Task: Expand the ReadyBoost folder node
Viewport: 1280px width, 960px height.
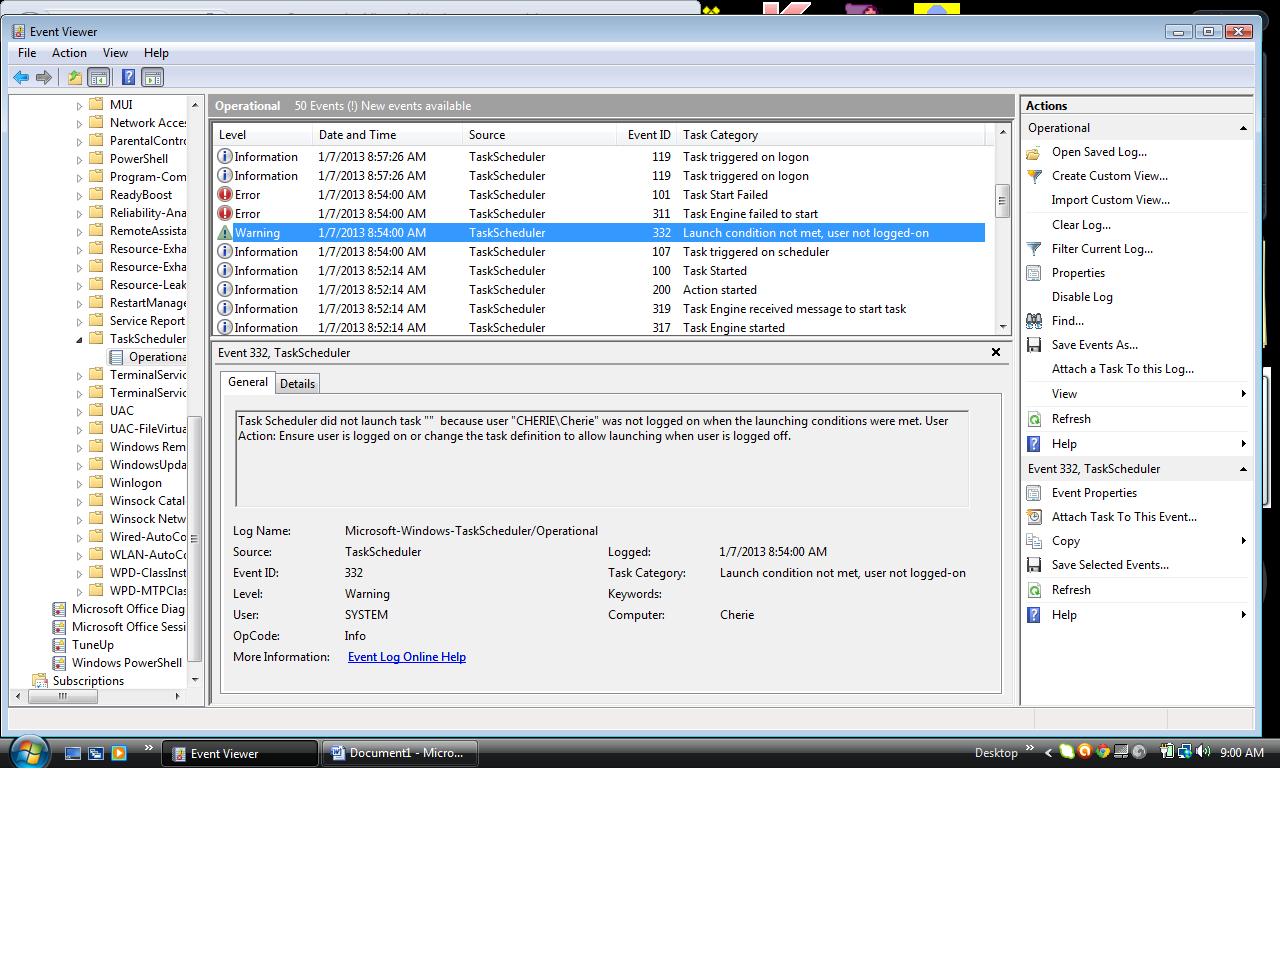Action: click(80, 195)
